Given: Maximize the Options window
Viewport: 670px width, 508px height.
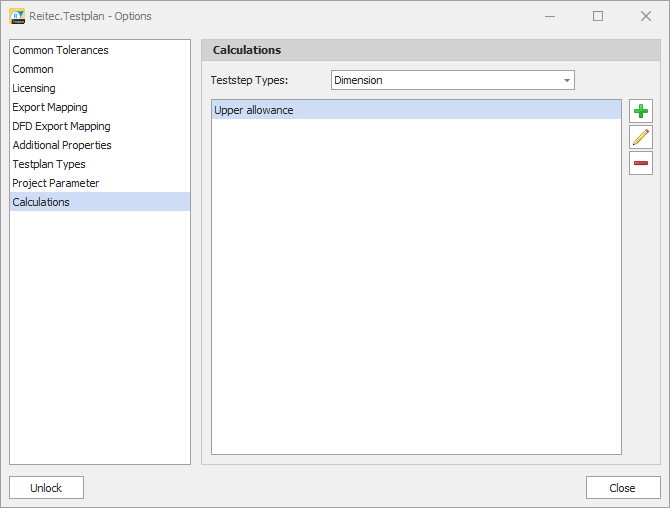Looking at the screenshot, I should [x=598, y=16].
